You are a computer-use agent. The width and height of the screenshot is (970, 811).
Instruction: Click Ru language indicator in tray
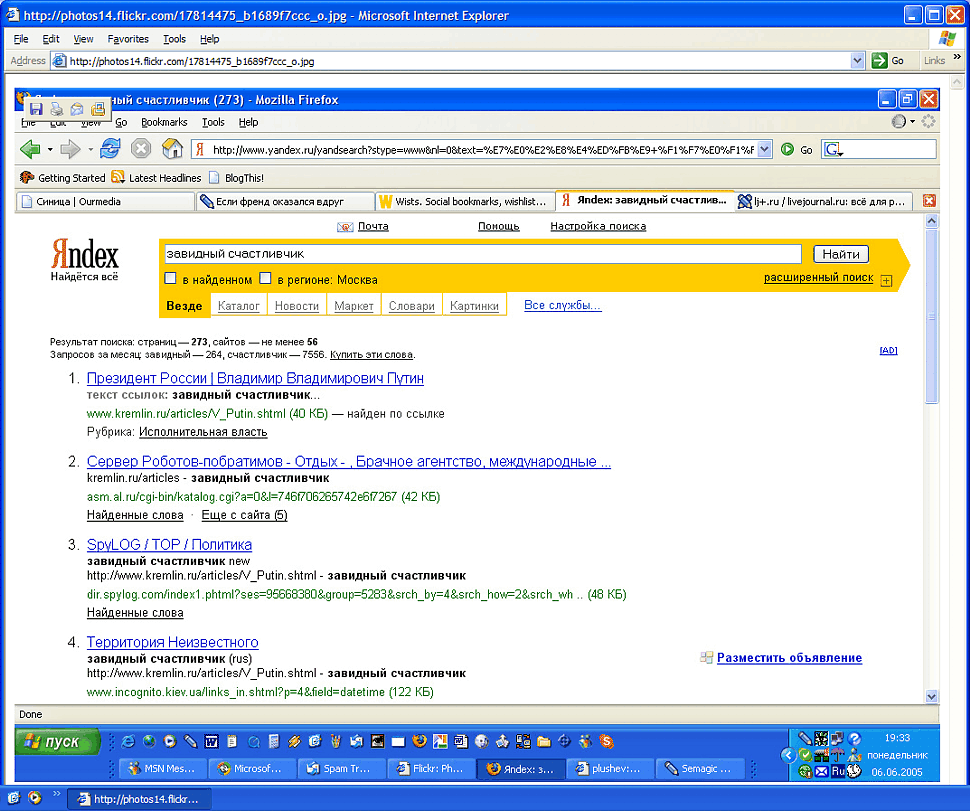point(838,771)
